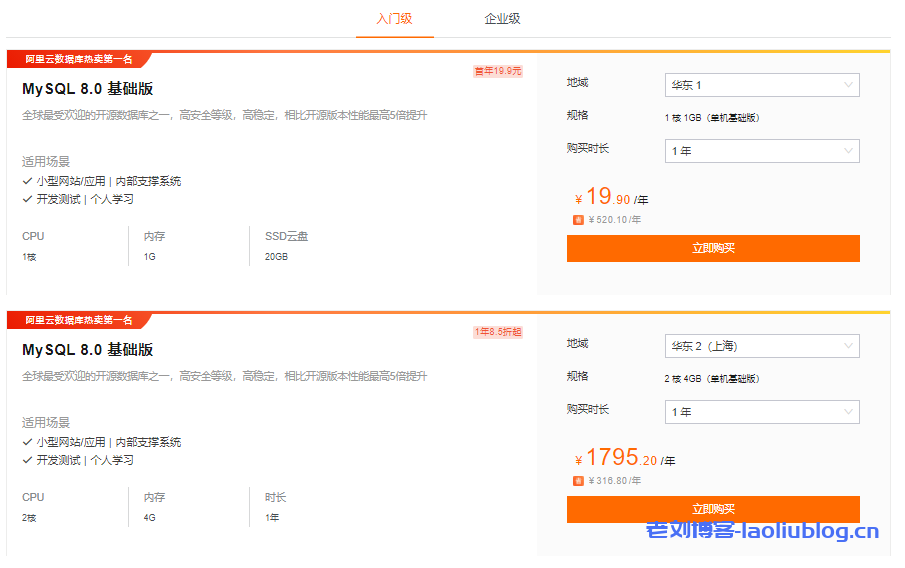This screenshot has height=568, width=905.
Task: Click the 内存 1G value
Action: 149,257
